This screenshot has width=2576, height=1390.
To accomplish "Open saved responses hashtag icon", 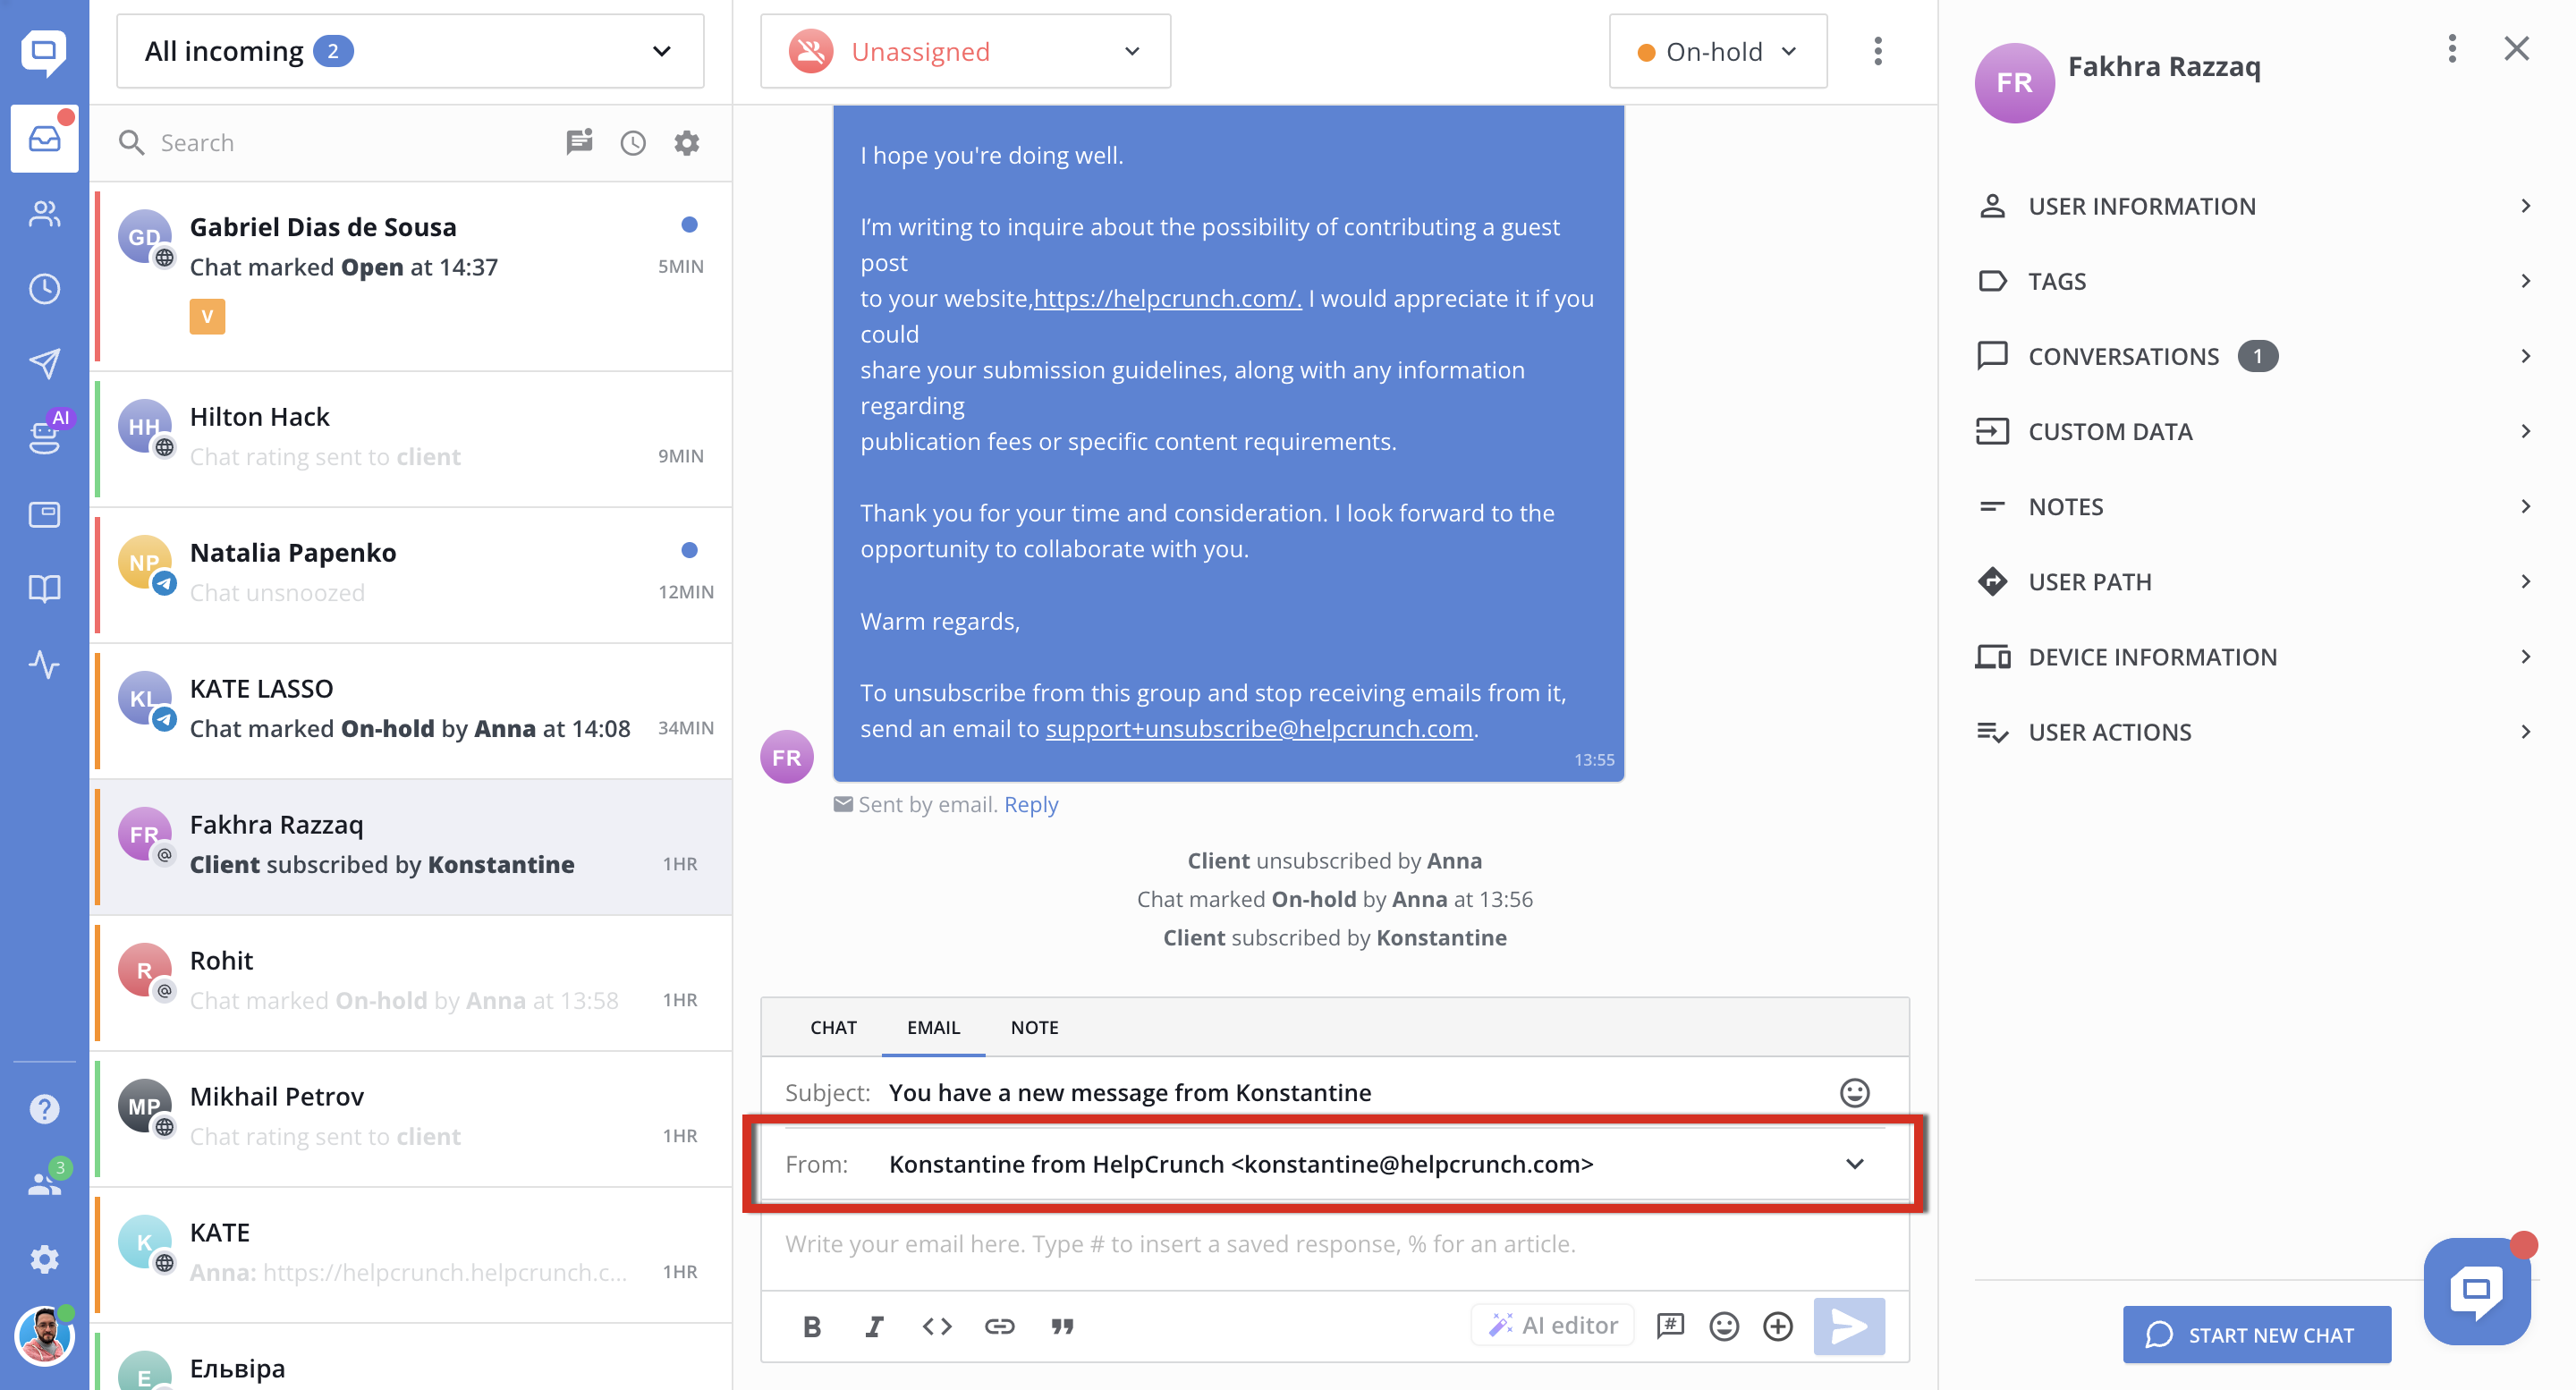I will (x=1670, y=1326).
